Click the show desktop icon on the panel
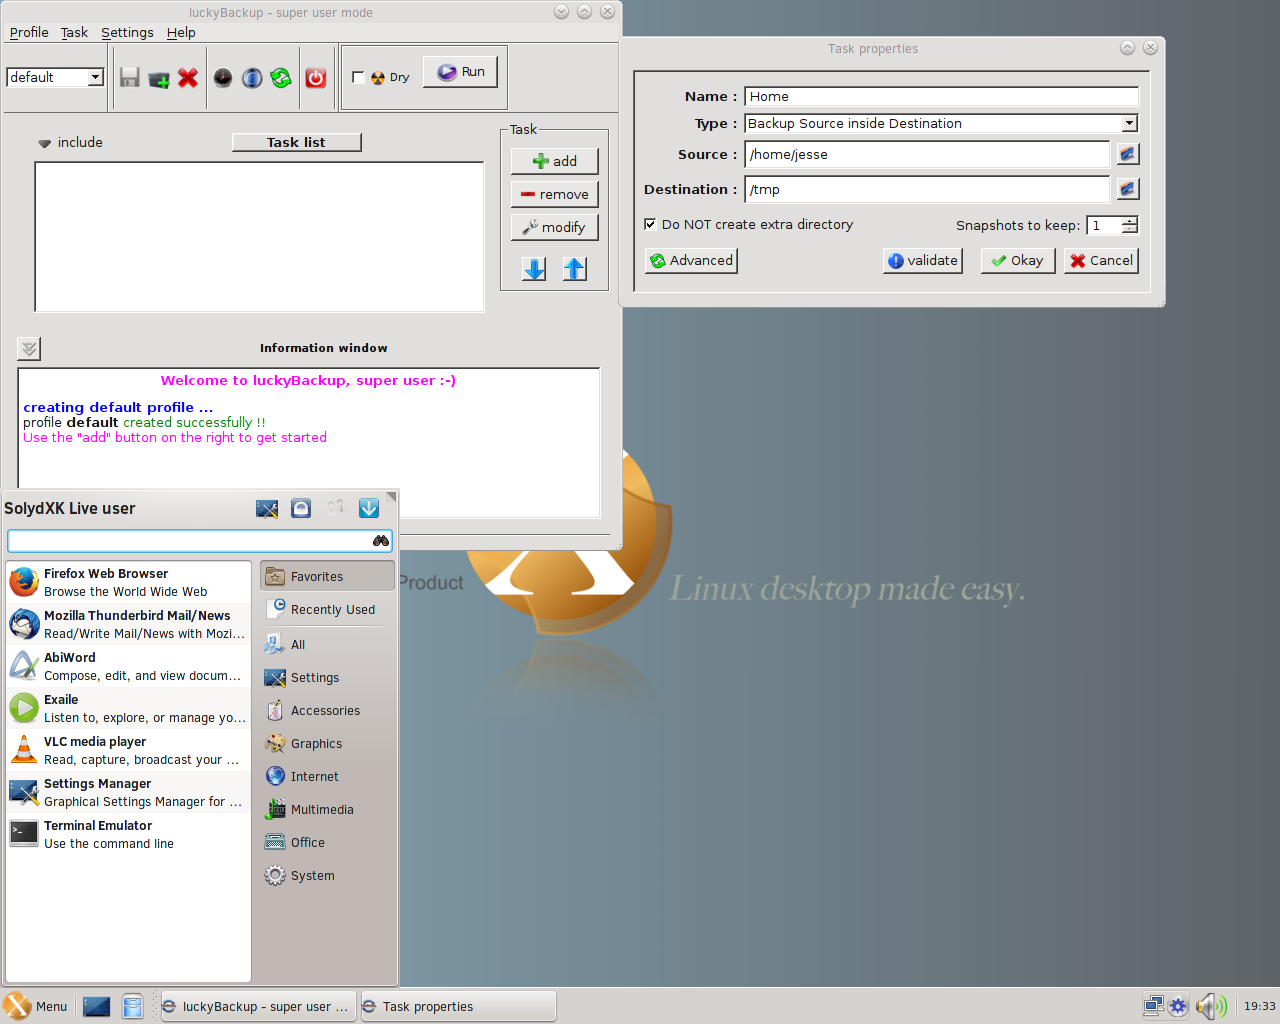Image resolution: width=1280 pixels, height=1024 pixels. [97, 1006]
